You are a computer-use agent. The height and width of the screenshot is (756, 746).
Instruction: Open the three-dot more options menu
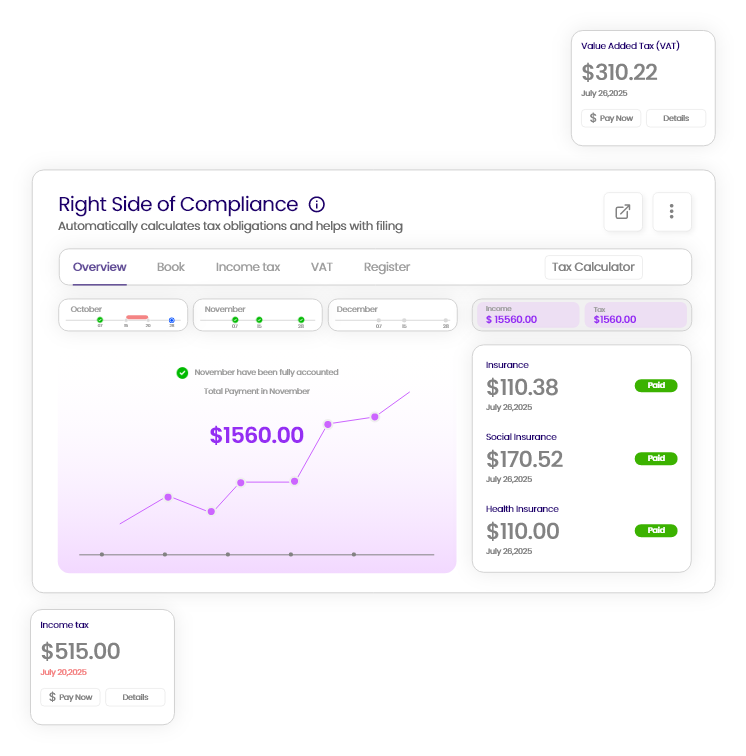pyautogui.click(x=672, y=212)
